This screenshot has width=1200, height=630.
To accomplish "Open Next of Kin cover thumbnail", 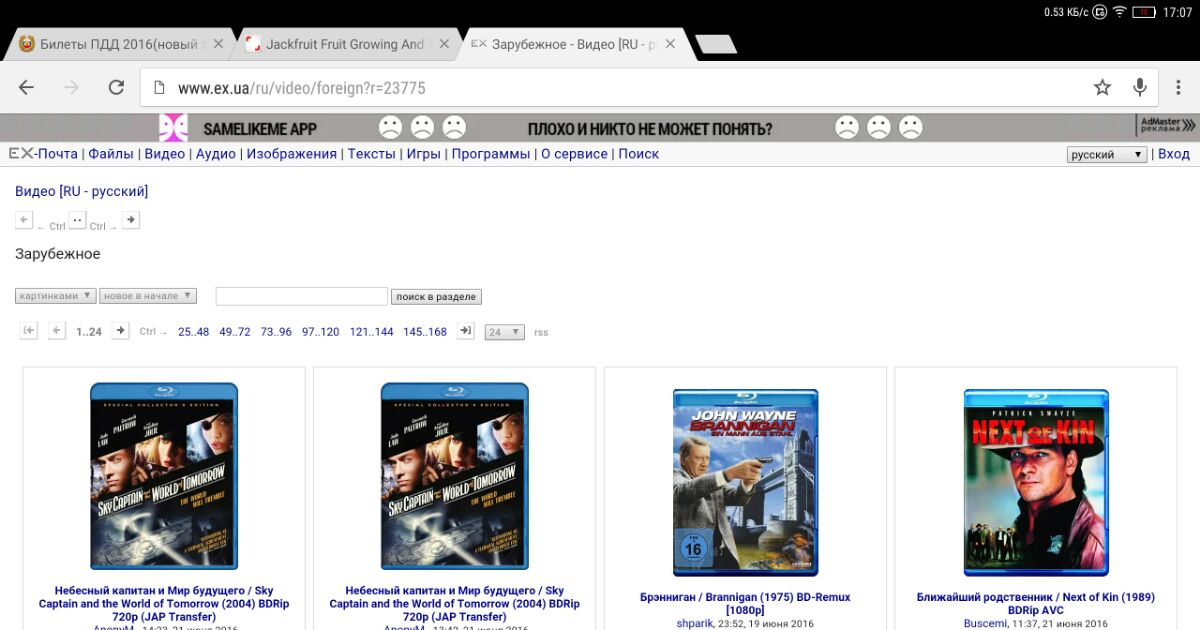I will click(x=1036, y=483).
